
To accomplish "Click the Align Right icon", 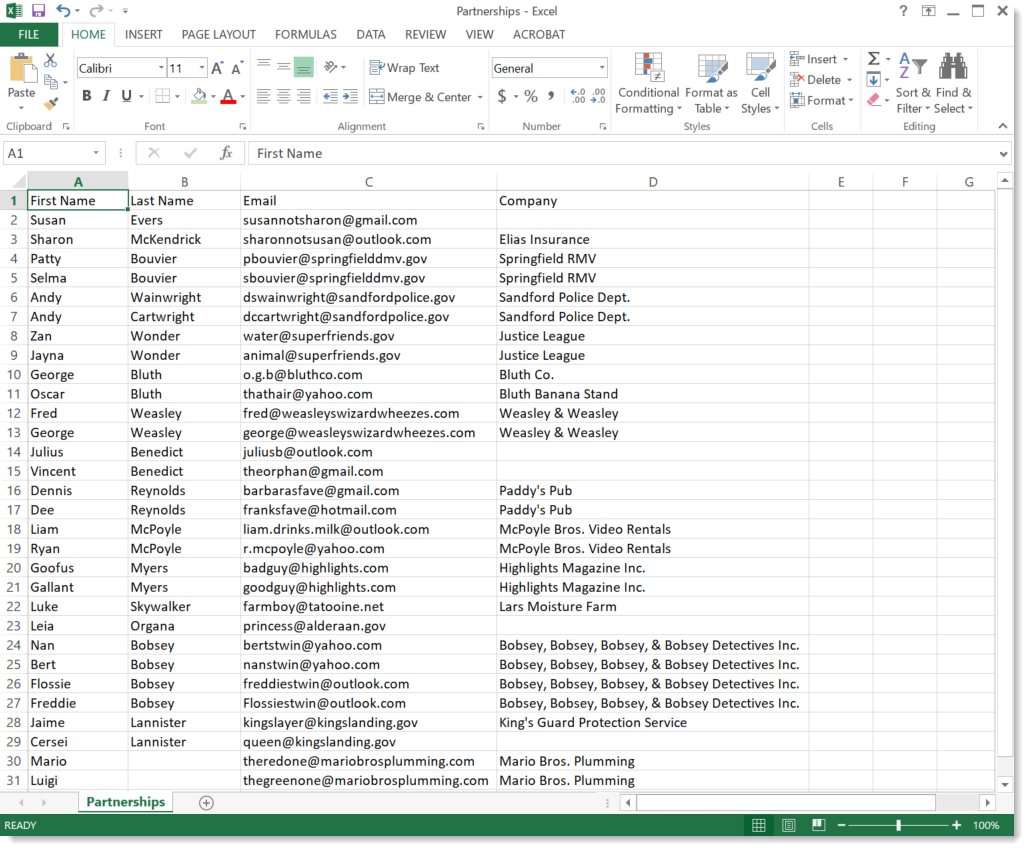I will point(304,96).
